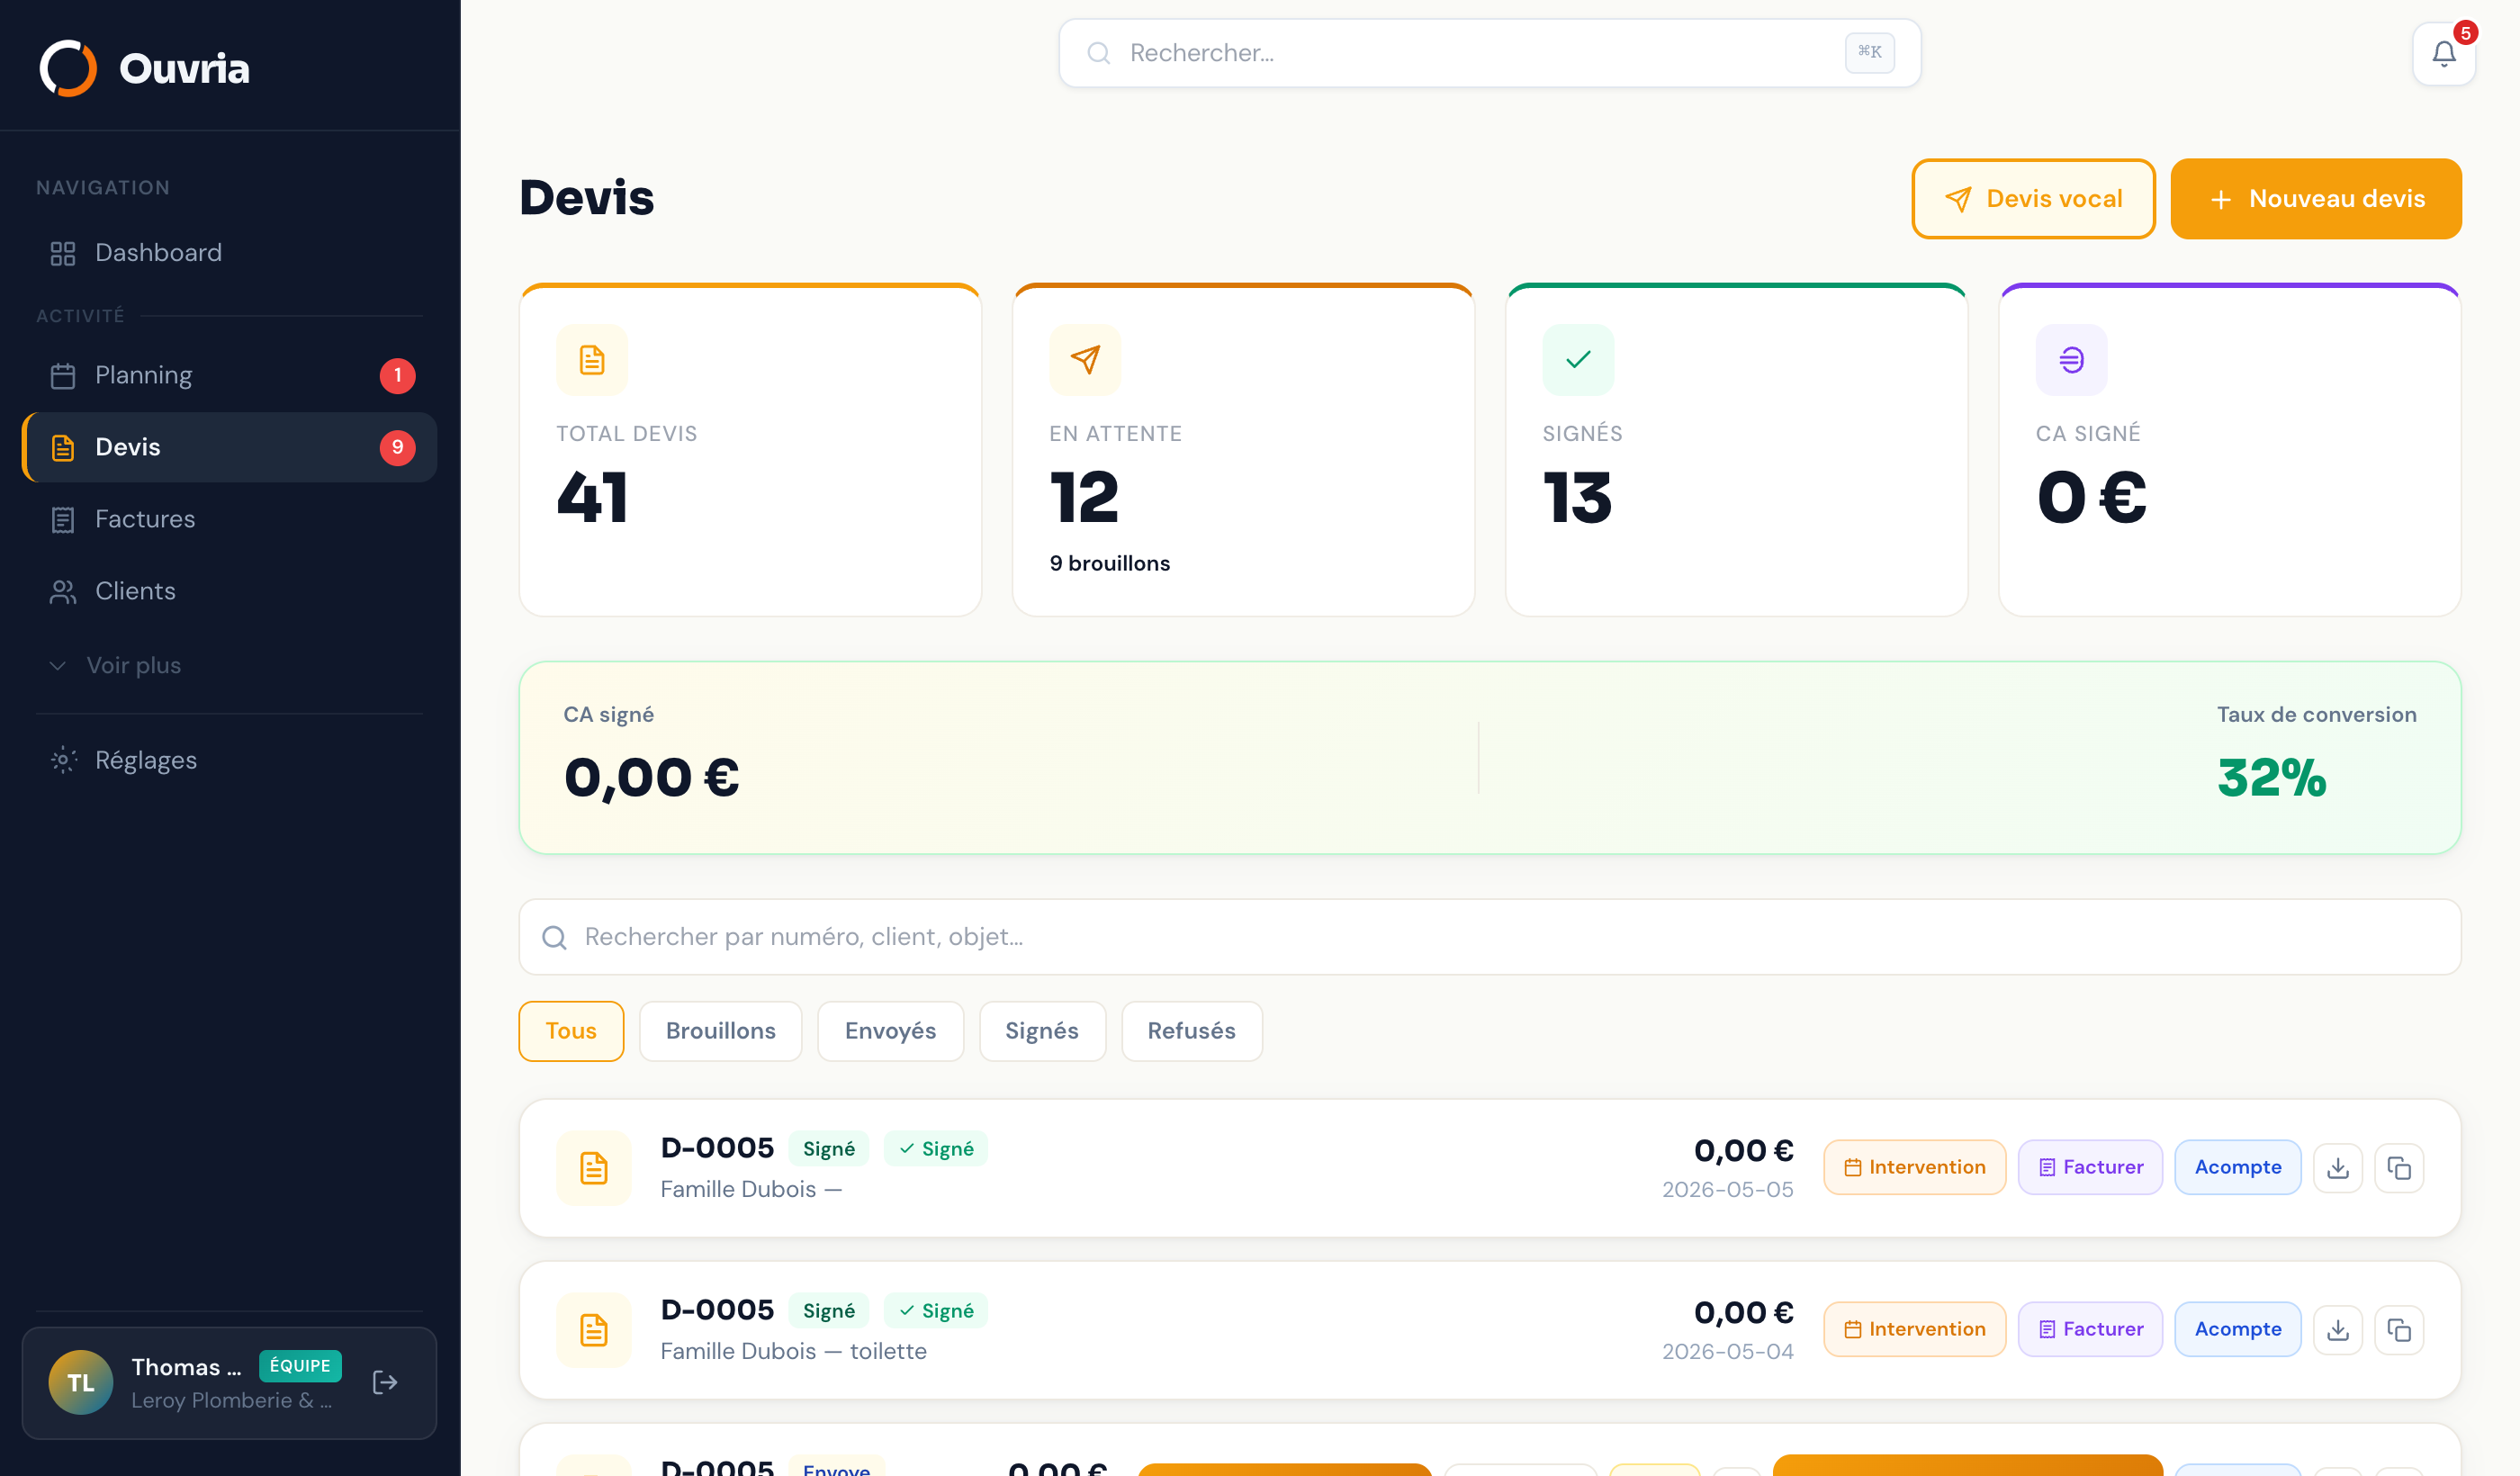Open Dashboard via its grid icon
Screen dimensions: 2520x1476
click(63, 253)
